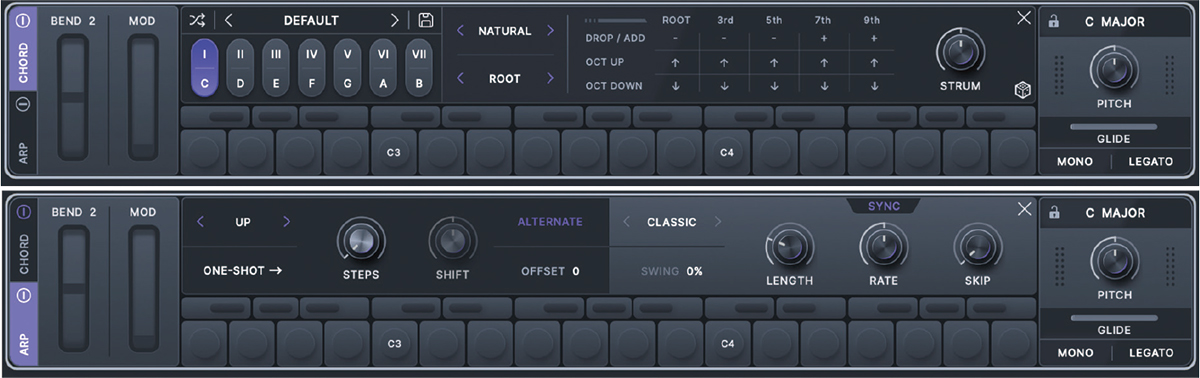
Task: Select chord degree VII (B)
Action: click(420, 69)
